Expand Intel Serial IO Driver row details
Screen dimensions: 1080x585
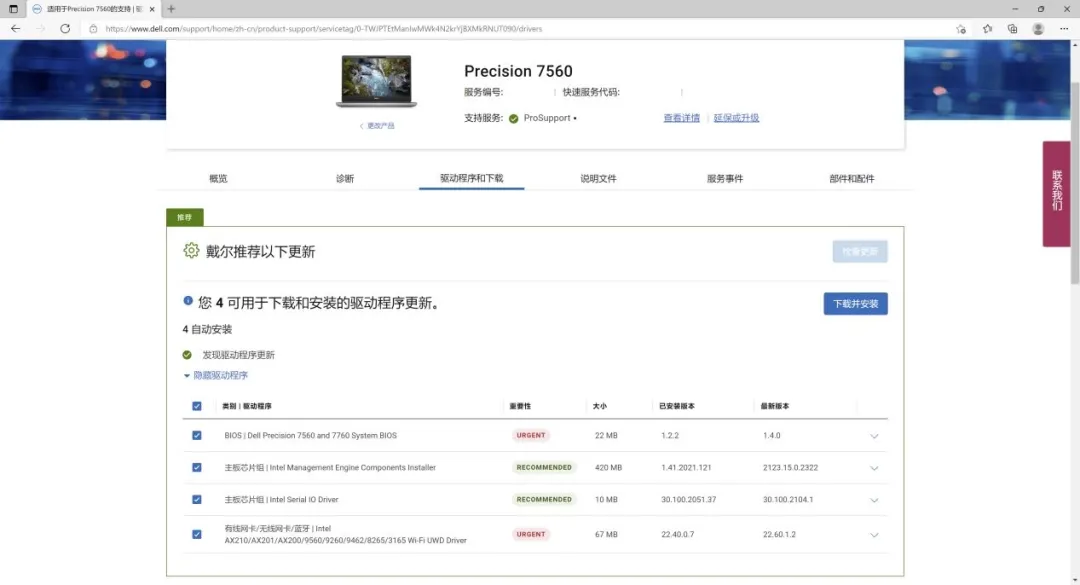tap(874, 500)
